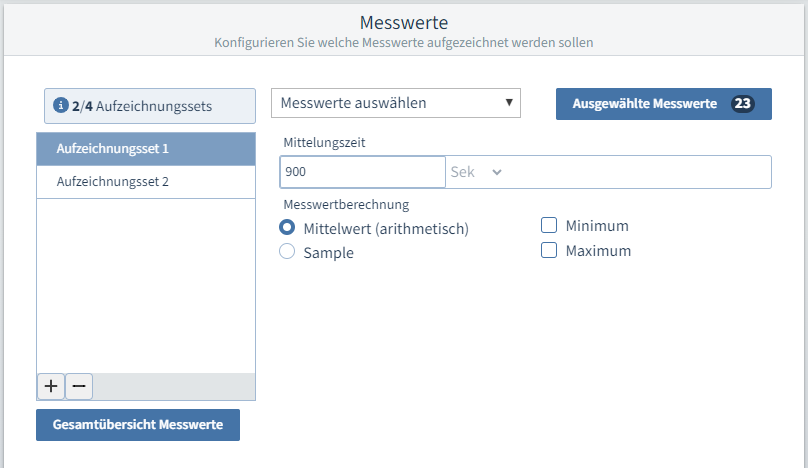Switch to Aufzeichnungsset 2
This screenshot has height=468, width=808.
point(146,182)
